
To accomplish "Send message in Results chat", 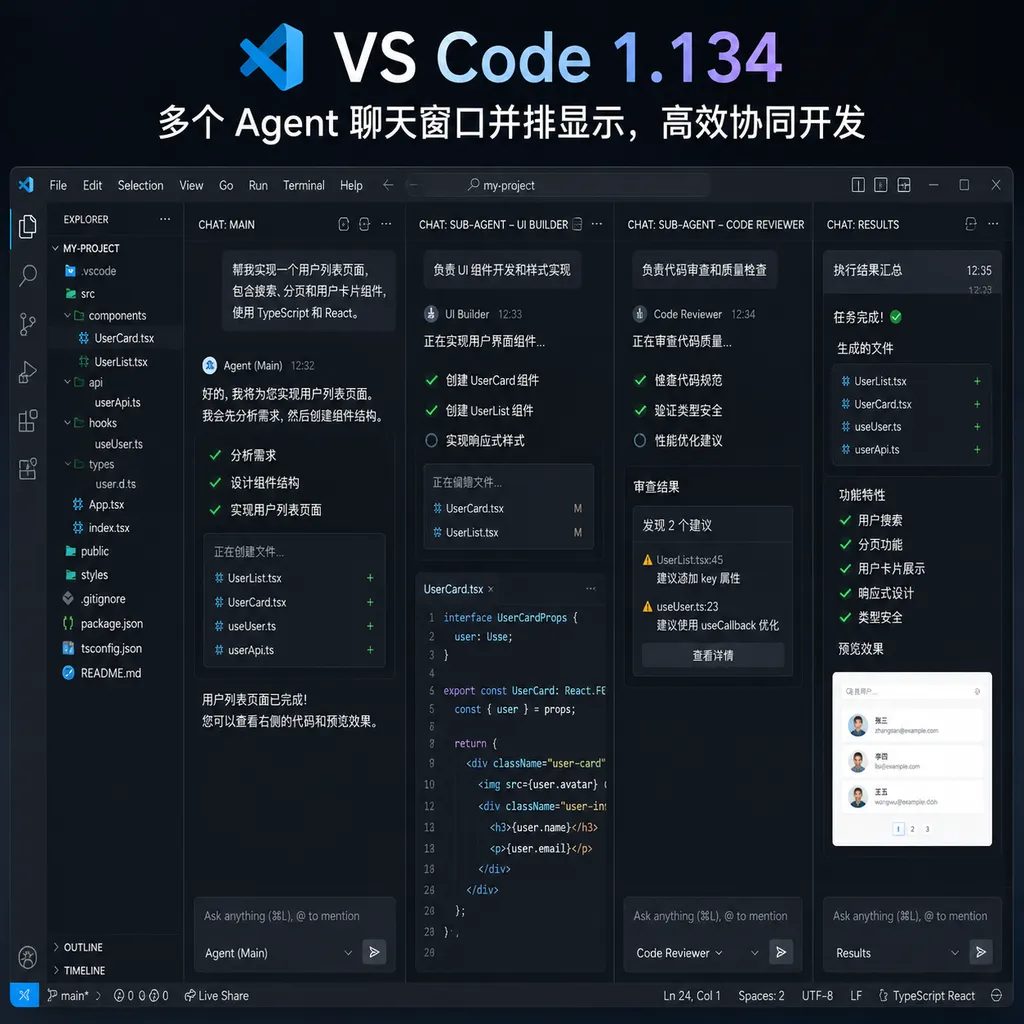I will pyautogui.click(x=981, y=952).
